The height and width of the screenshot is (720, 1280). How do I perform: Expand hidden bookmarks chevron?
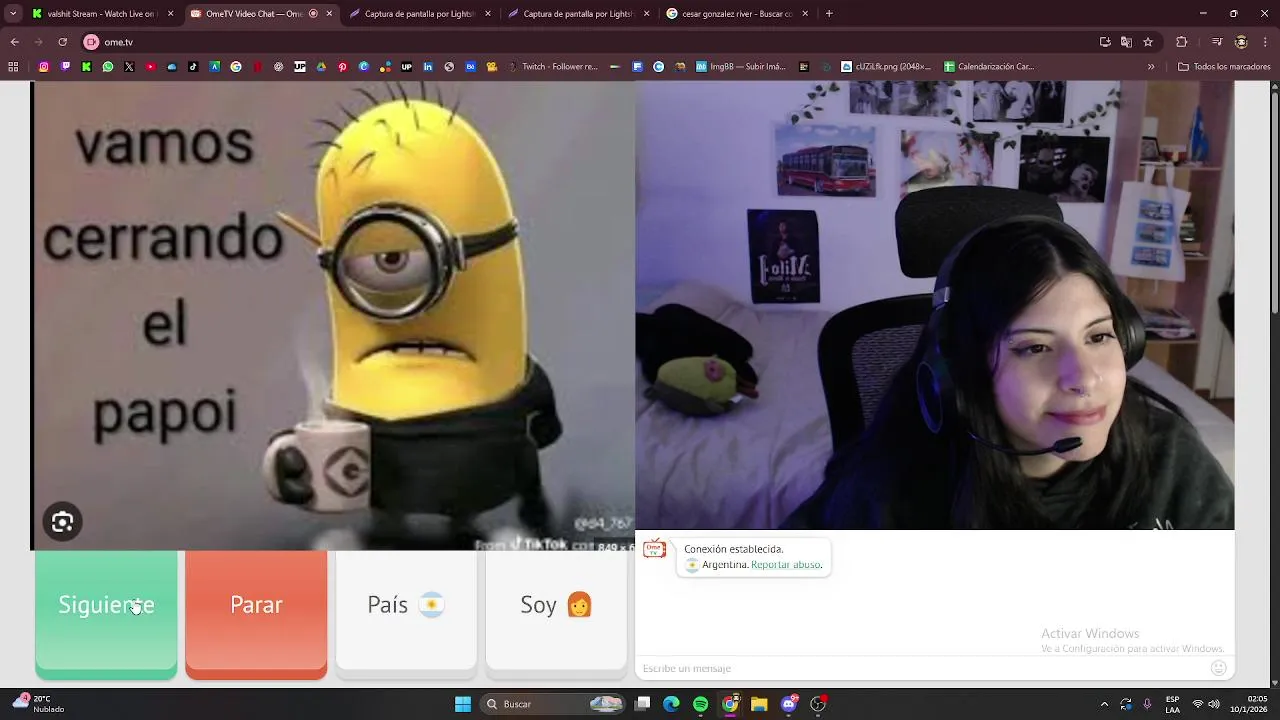pyautogui.click(x=1151, y=67)
